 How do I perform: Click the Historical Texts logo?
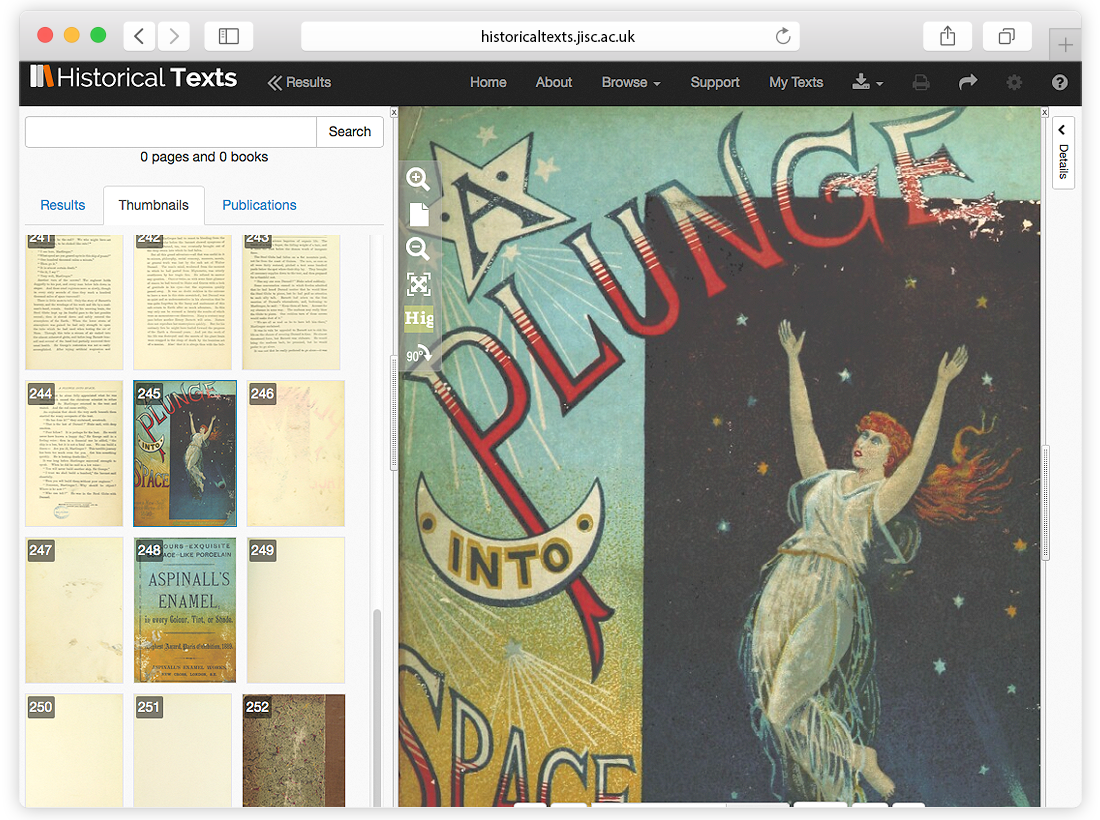coord(133,77)
